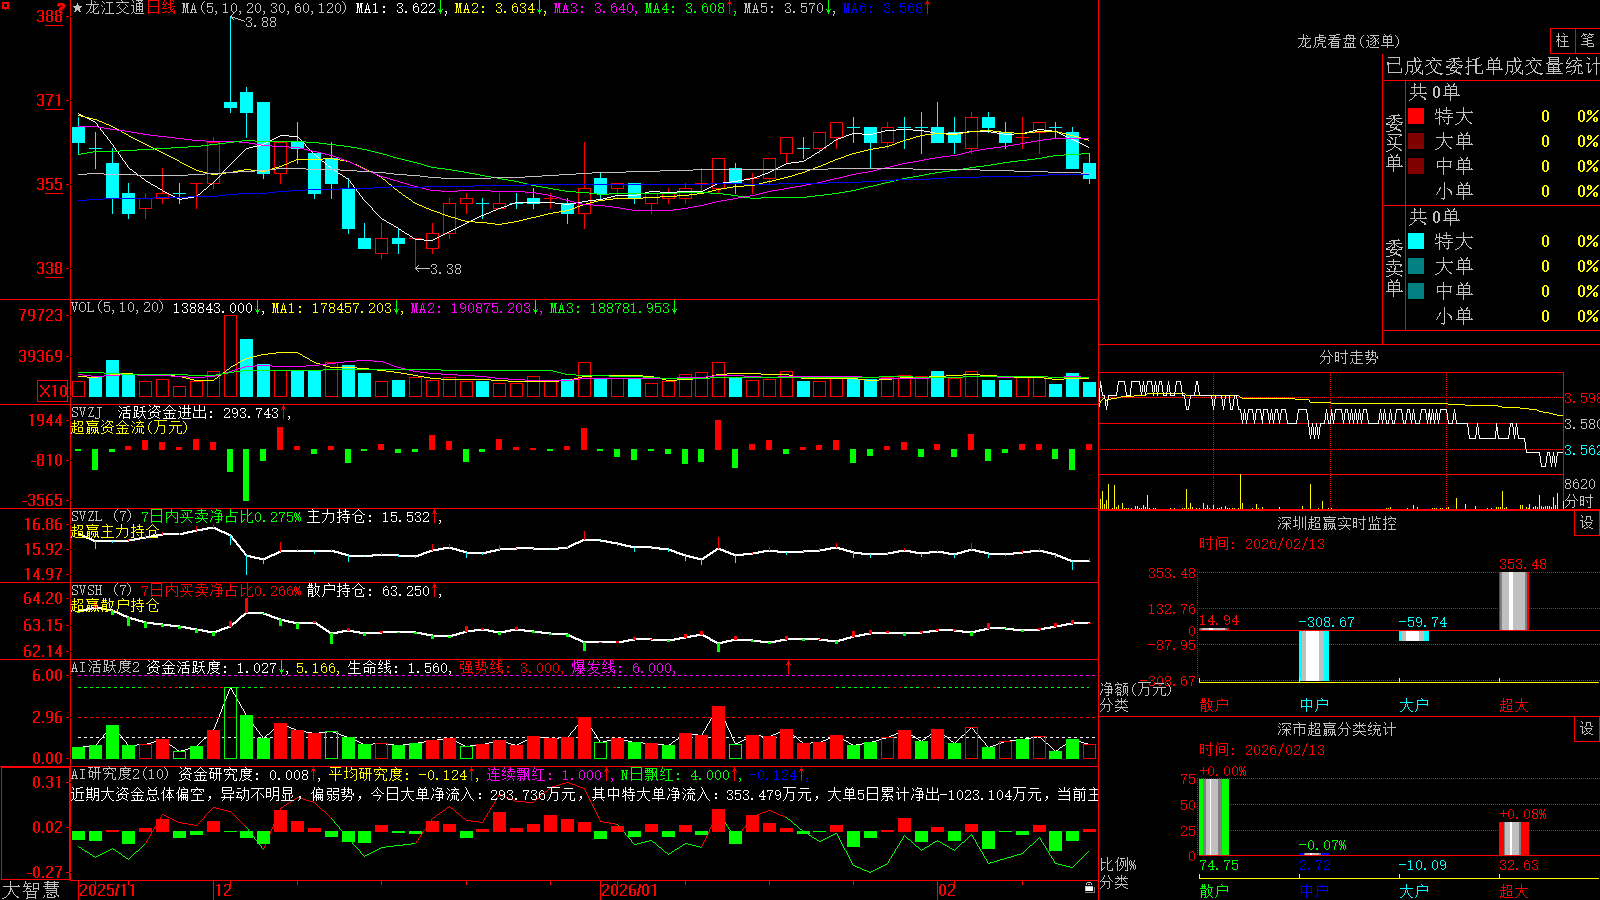Click the 强势线: 3.000 label
The image size is (1600, 900).
(x=510, y=668)
